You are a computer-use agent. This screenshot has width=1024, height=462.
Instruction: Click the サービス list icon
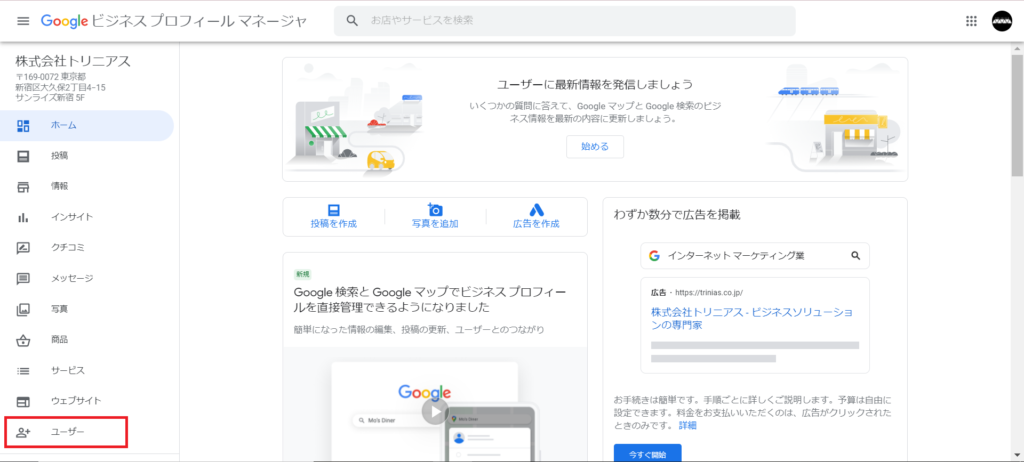click(x=23, y=371)
